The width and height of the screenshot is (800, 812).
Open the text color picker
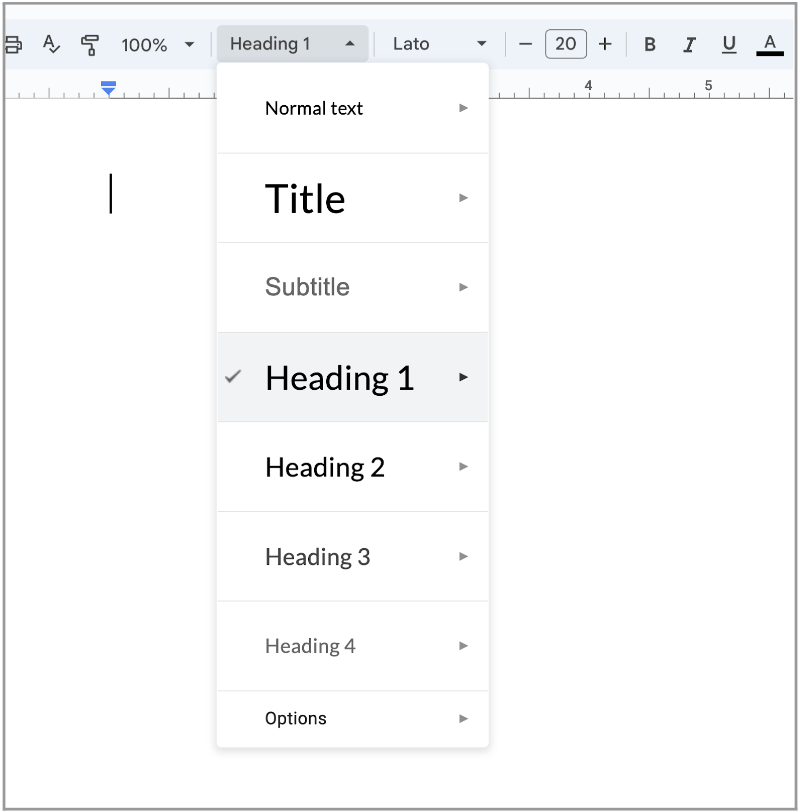(769, 44)
